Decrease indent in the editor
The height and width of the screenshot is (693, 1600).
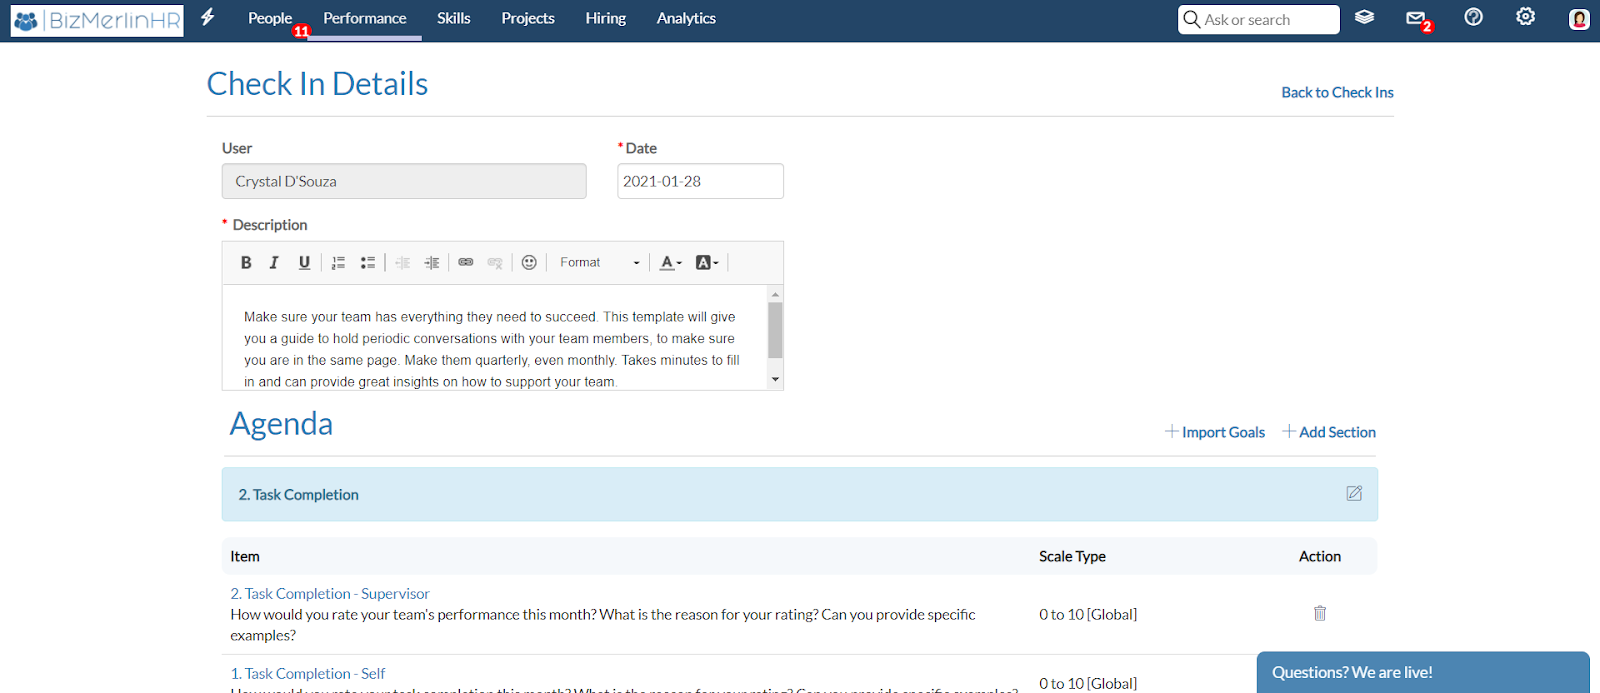pyautogui.click(x=403, y=263)
